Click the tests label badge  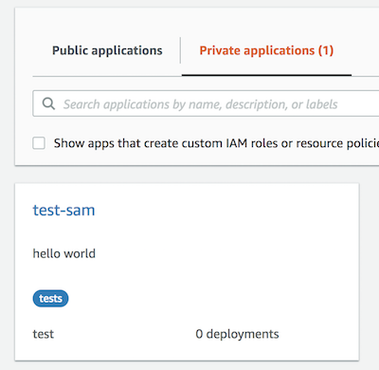point(51,298)
